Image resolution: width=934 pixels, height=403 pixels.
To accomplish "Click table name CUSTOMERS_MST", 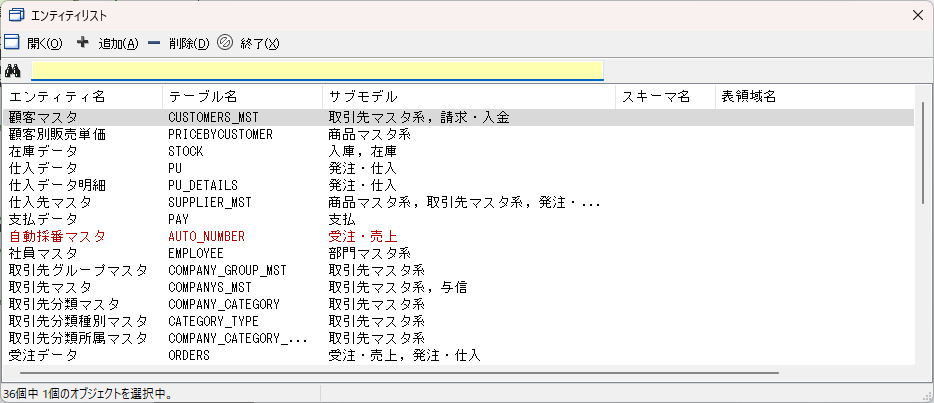I will point(214,118).
